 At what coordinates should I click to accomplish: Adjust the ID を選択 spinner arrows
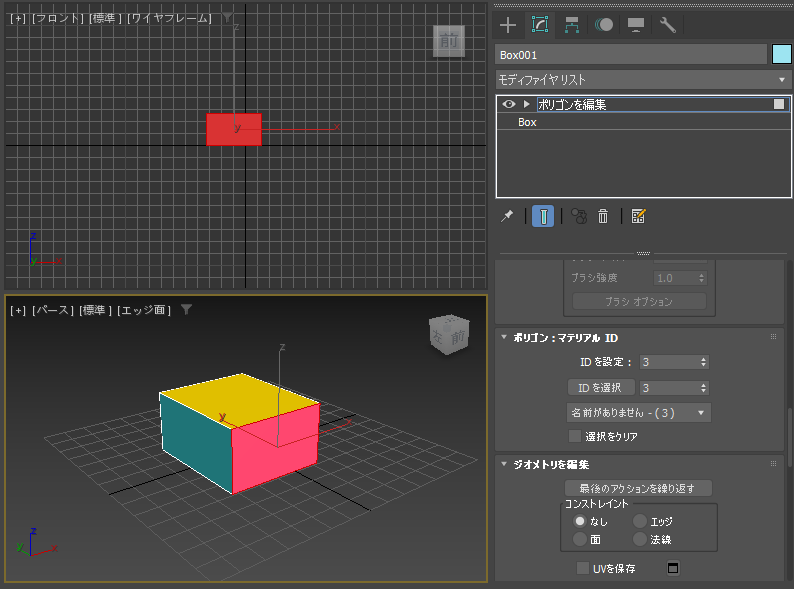click(703, 388)
